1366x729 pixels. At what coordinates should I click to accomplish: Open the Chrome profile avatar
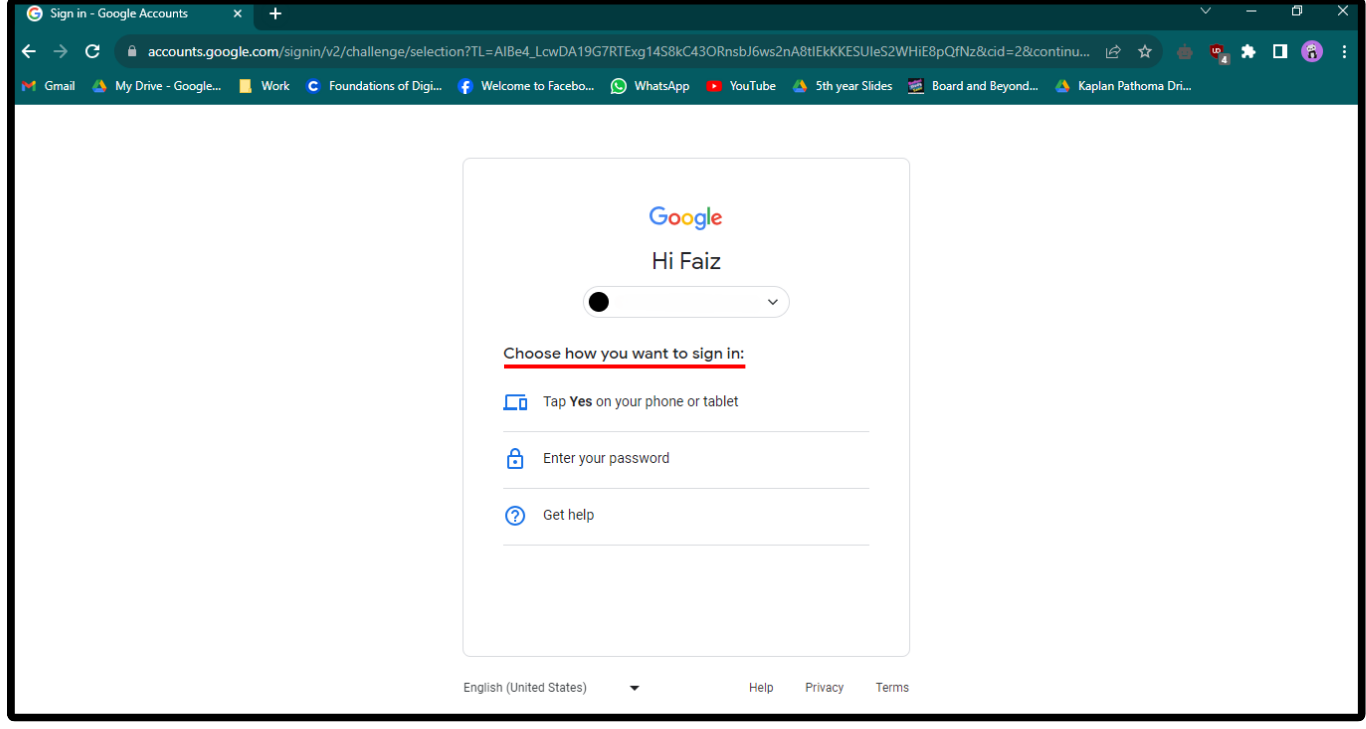click(1312, 52)
